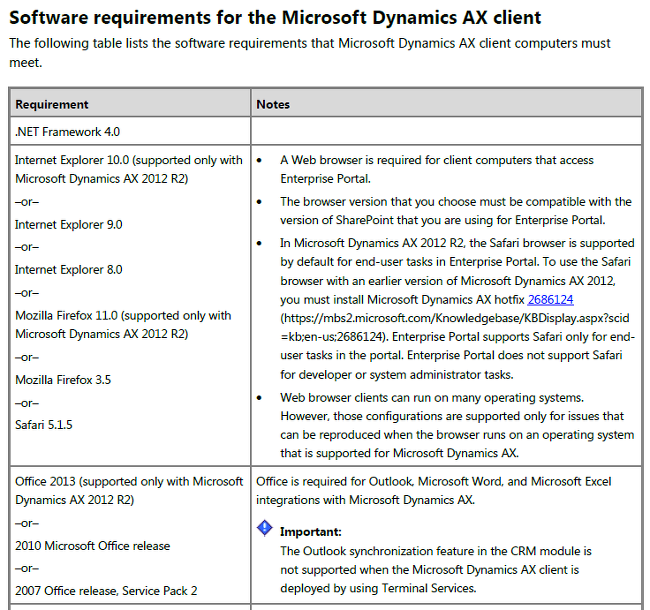Screen dimensions: 650x610
Task: Click bullet starting 'In Microsoft Dynamics AX 2012 R2'
Action: click(x=458, y=309)
